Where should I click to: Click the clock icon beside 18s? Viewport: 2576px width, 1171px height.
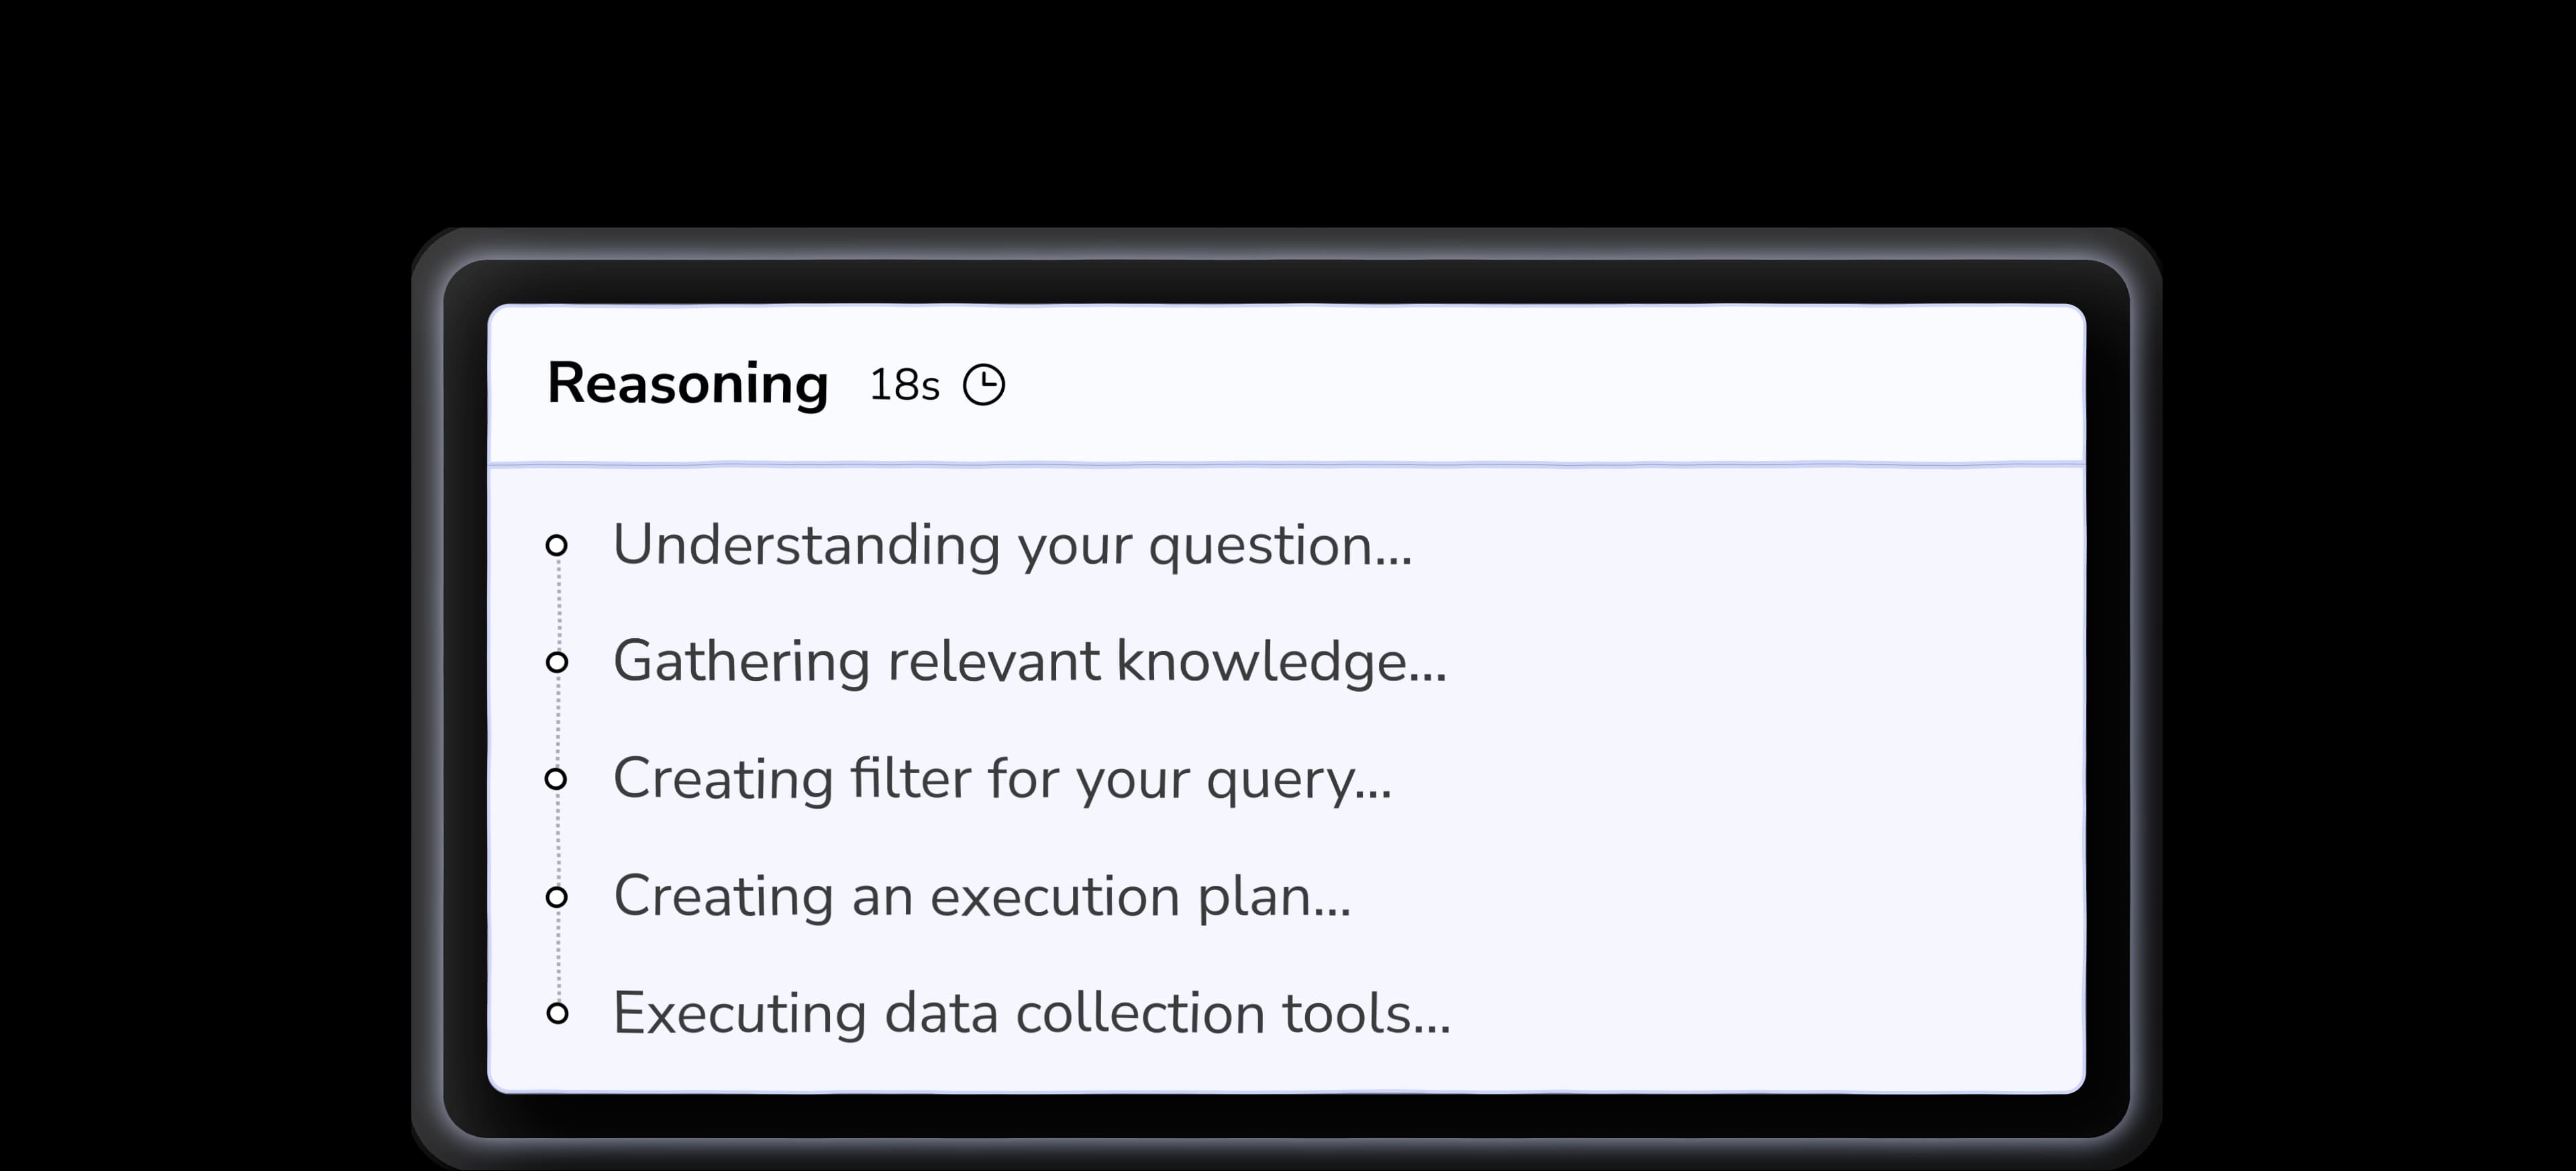tap(985, 384)
